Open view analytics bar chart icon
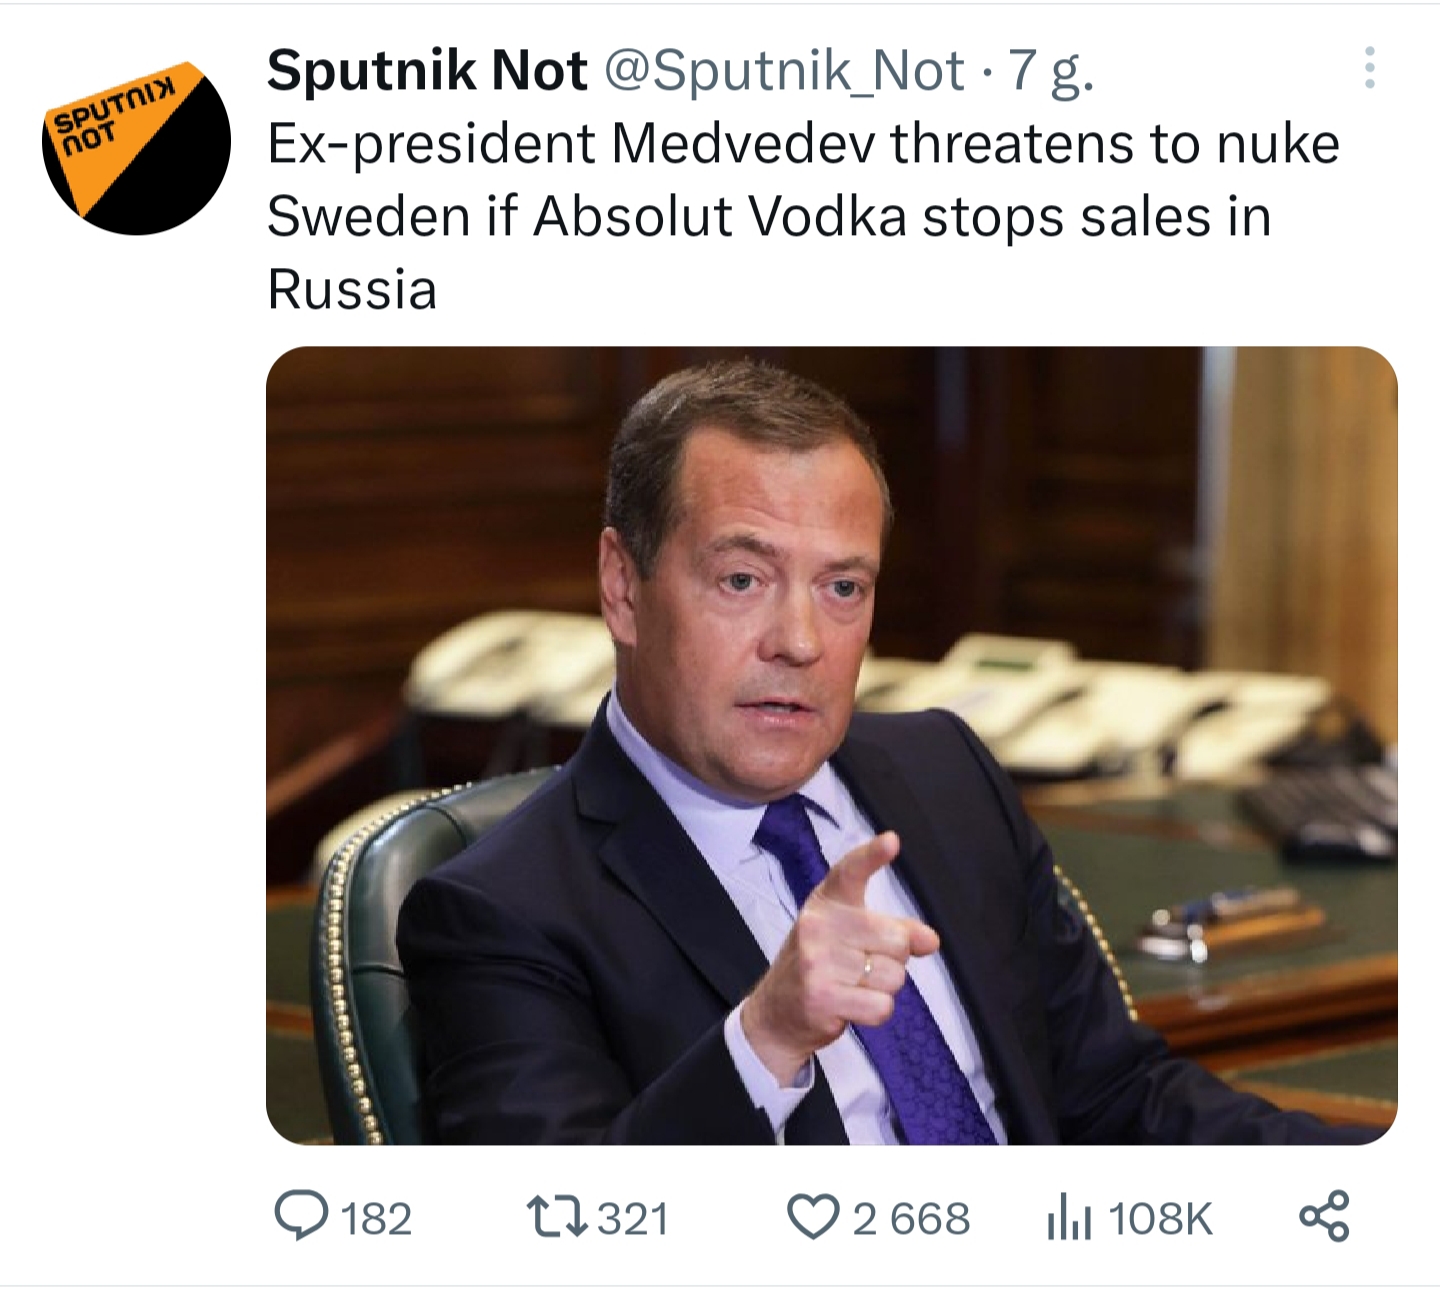Screen dimensions: 1440x1303 click(1069, 1219)
